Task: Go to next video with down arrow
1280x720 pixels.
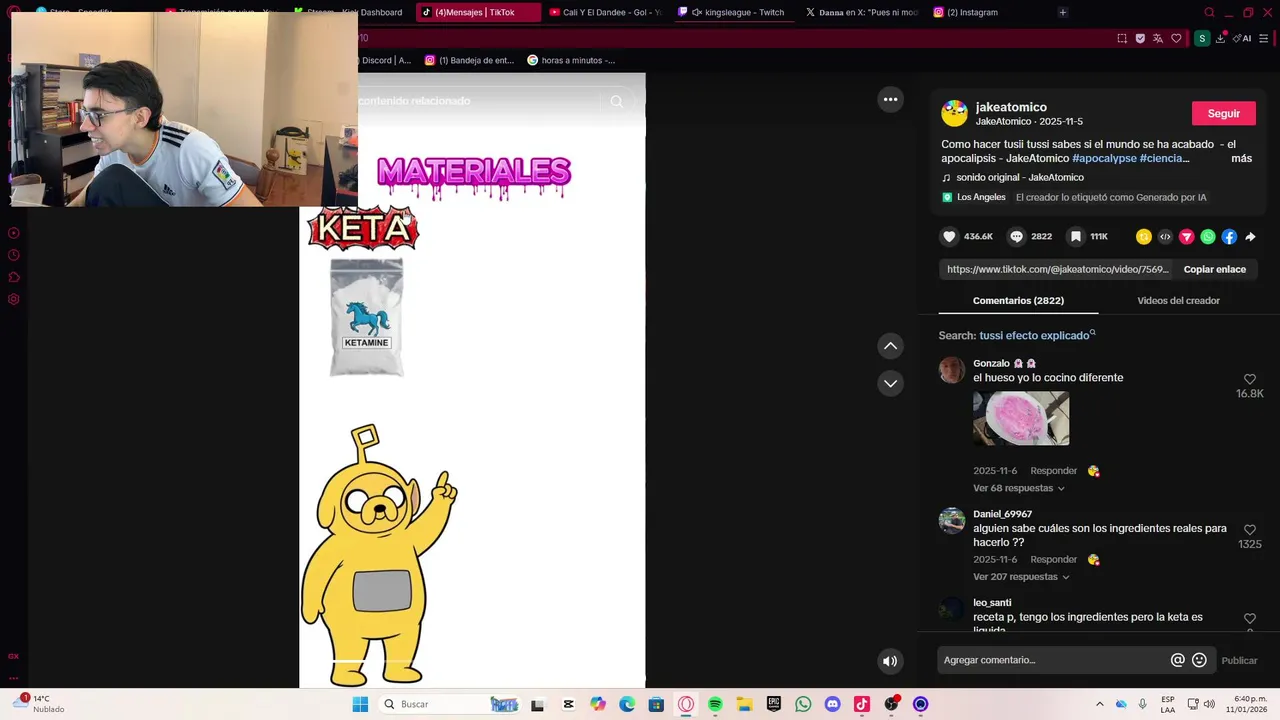Action: (x=890, y=383)
